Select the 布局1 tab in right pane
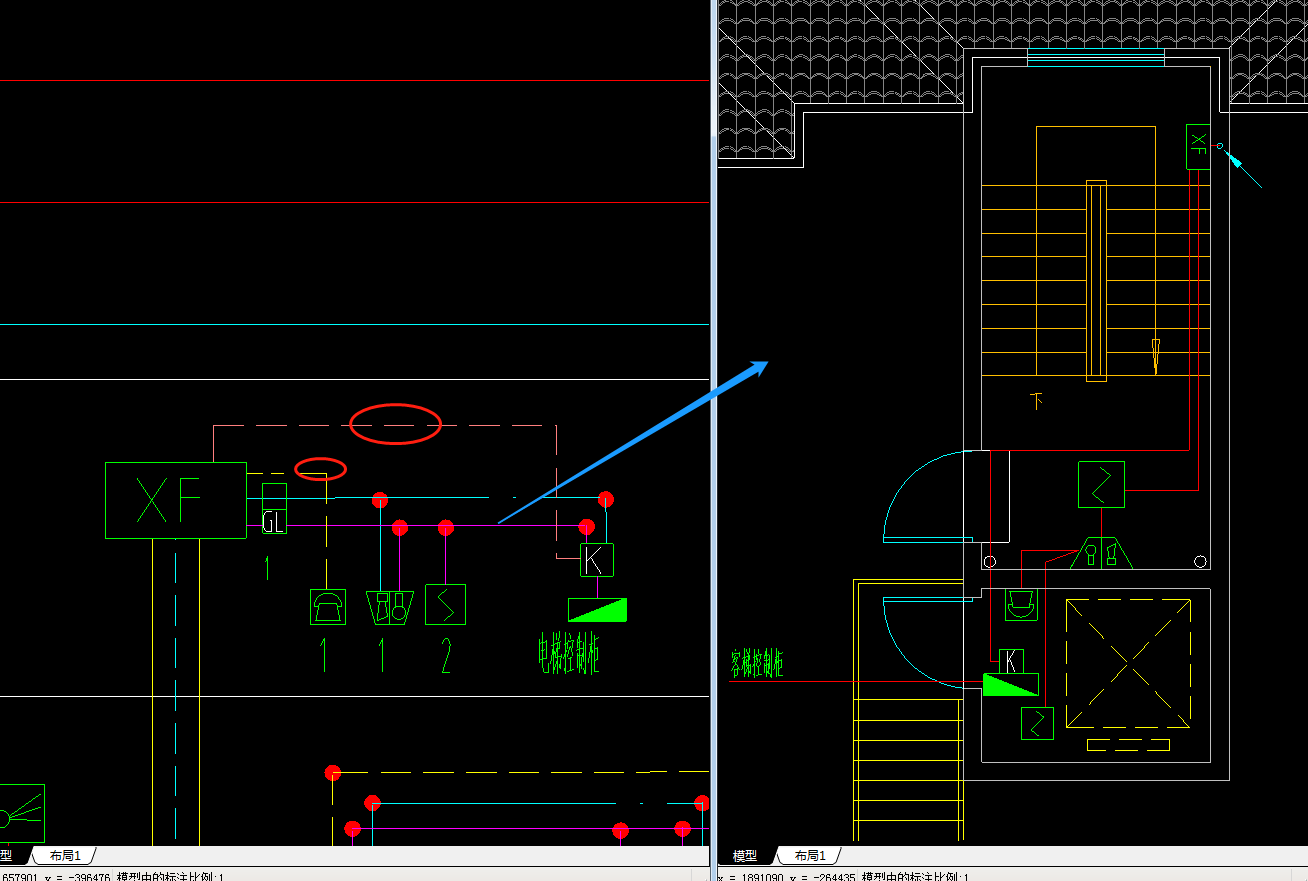This screenshot has width=1308, height=881. point(810,856)
